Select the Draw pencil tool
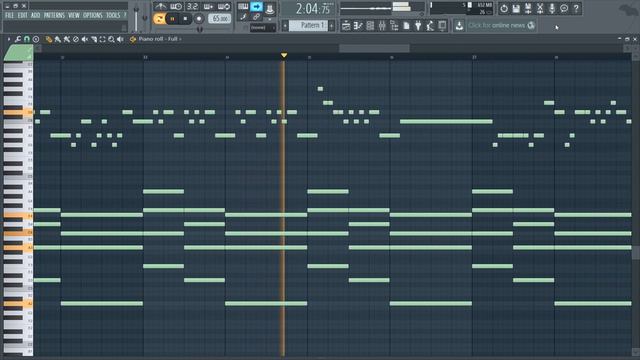 pyautogui.click(x=49, y=39)
